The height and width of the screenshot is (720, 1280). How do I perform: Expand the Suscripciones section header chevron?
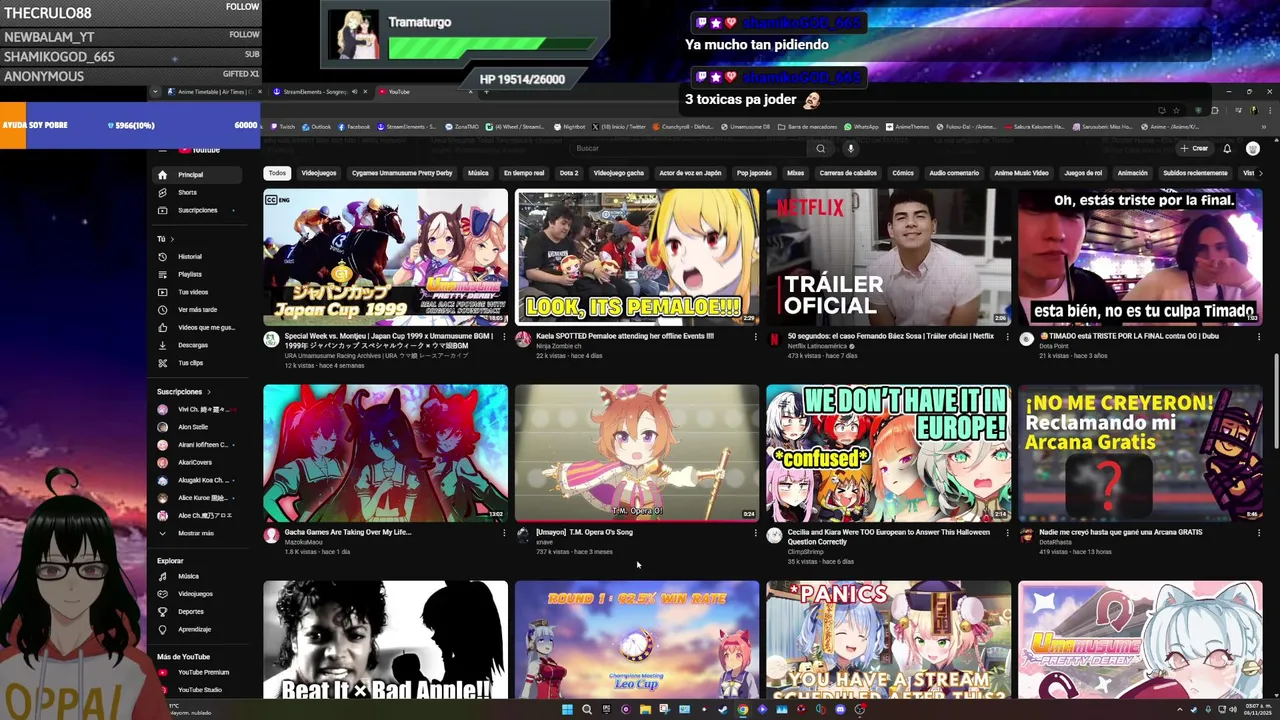click(209, 392)
